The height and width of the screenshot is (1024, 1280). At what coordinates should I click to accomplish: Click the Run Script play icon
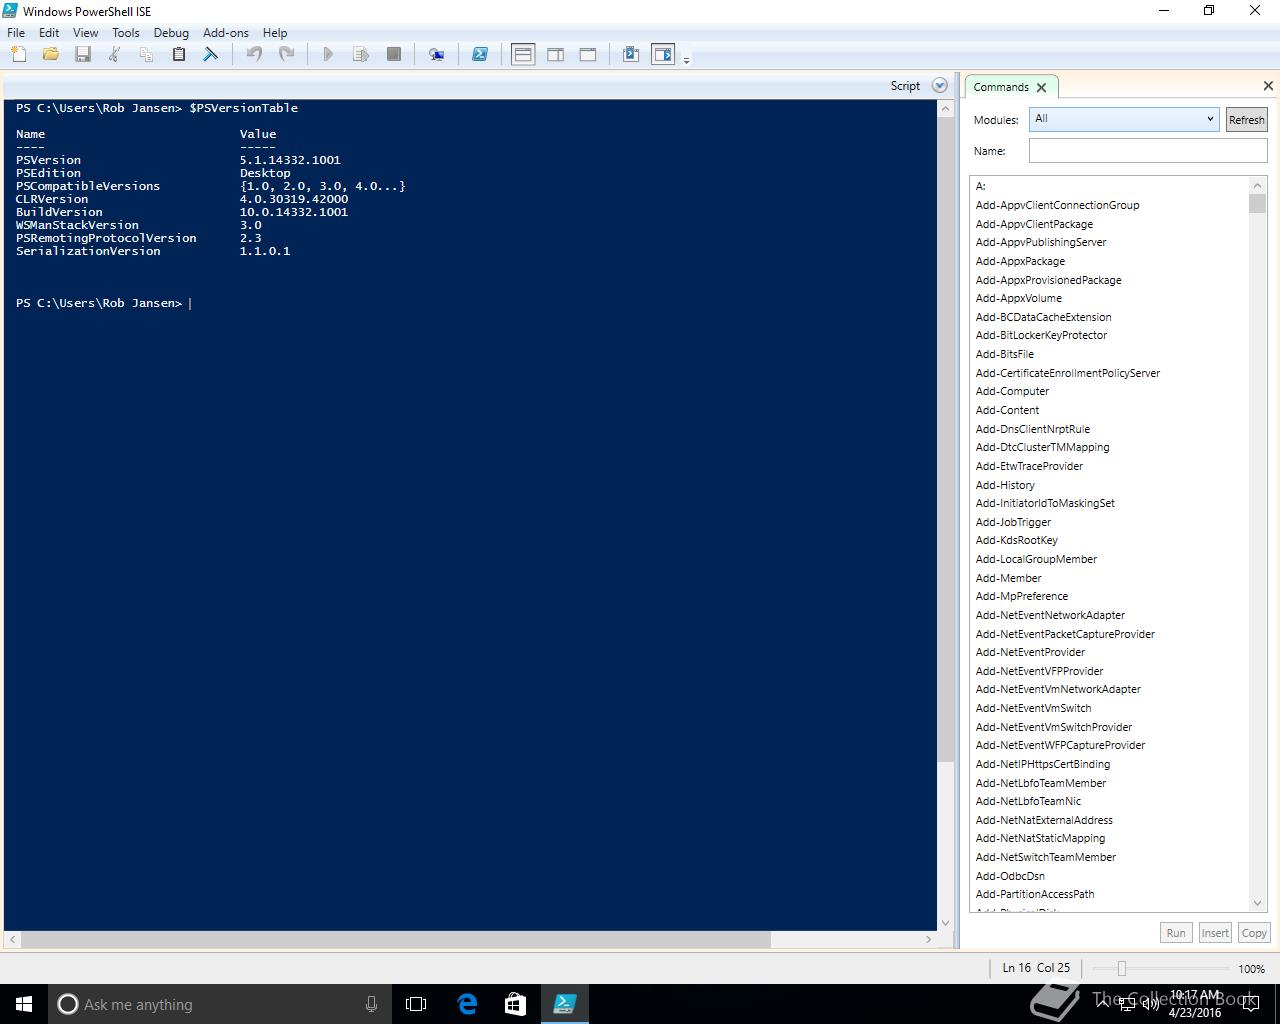tap(328, 54)
